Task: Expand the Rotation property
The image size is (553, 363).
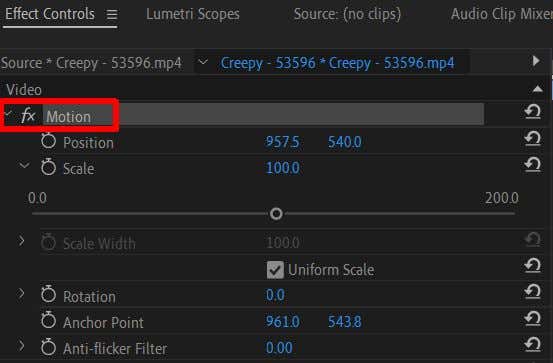Action: [22, 293]
